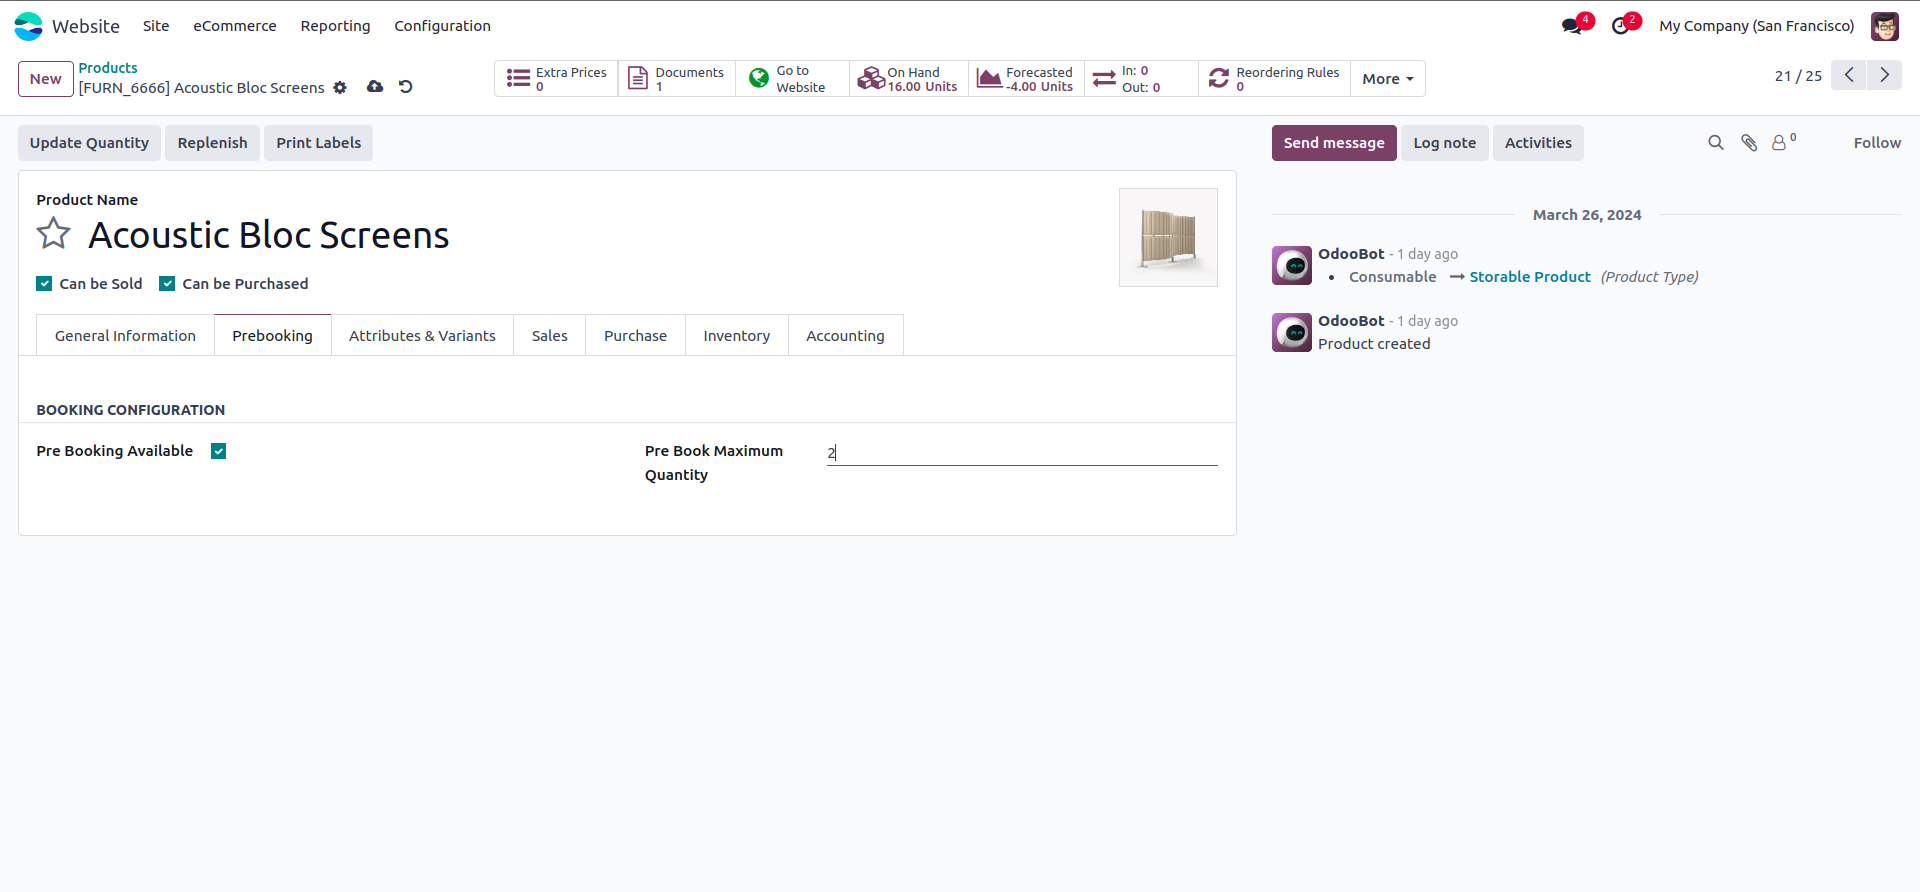This screenshot has height=892, width=1920.
Task: Open the Purchase tab
Action: click(x=635, y=336)
